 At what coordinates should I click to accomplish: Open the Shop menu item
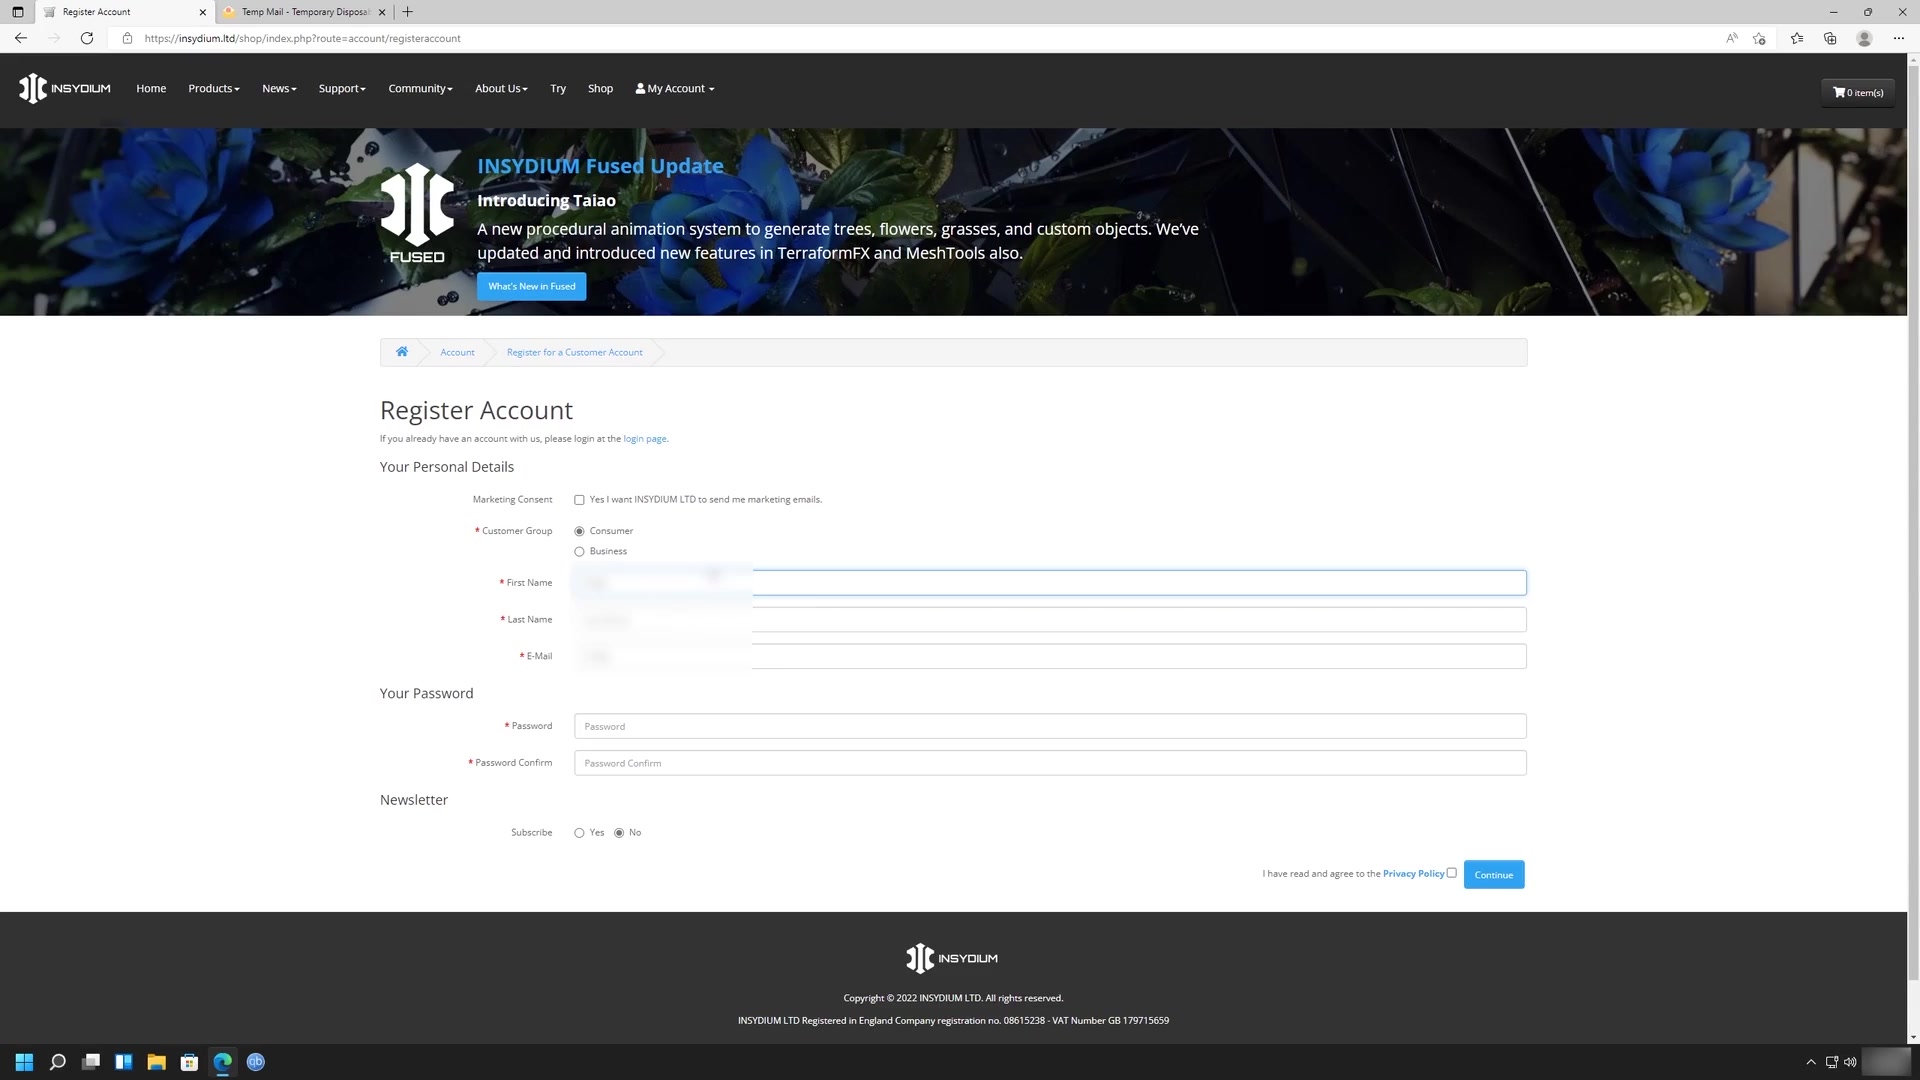pyautogui.click(x=600, y=89)
